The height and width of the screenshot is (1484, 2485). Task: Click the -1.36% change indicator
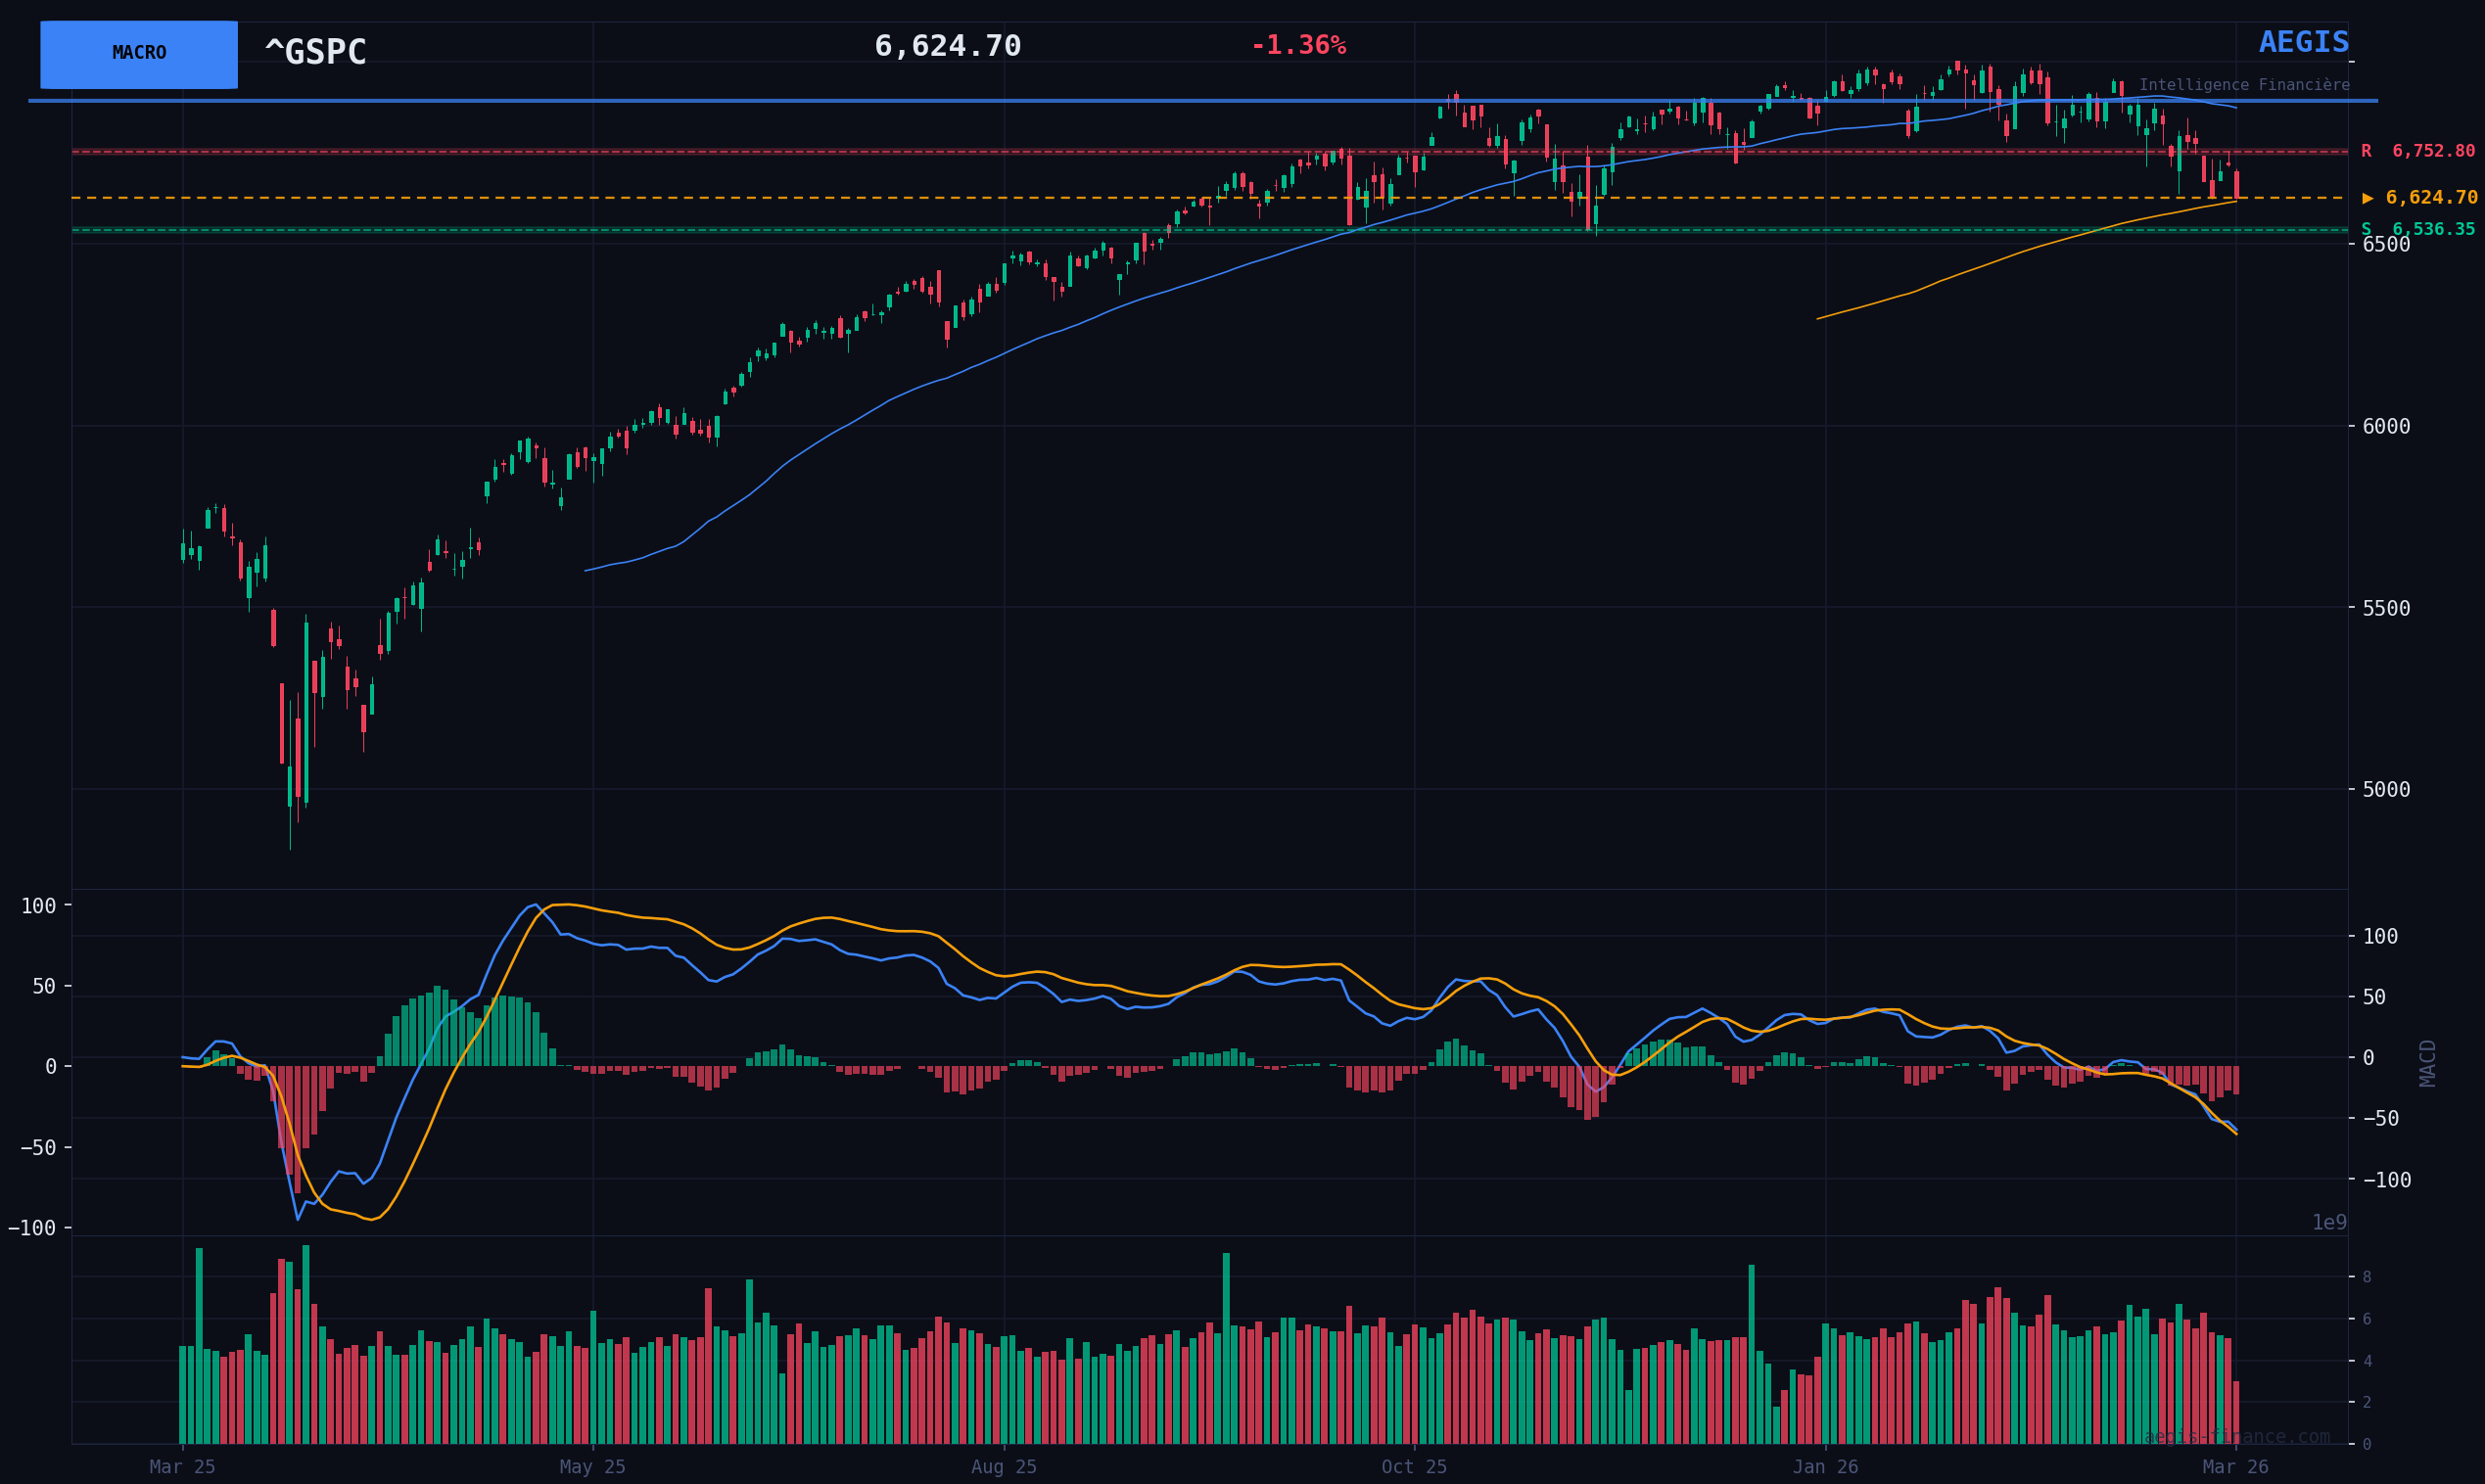click(x=1298, y=46)
